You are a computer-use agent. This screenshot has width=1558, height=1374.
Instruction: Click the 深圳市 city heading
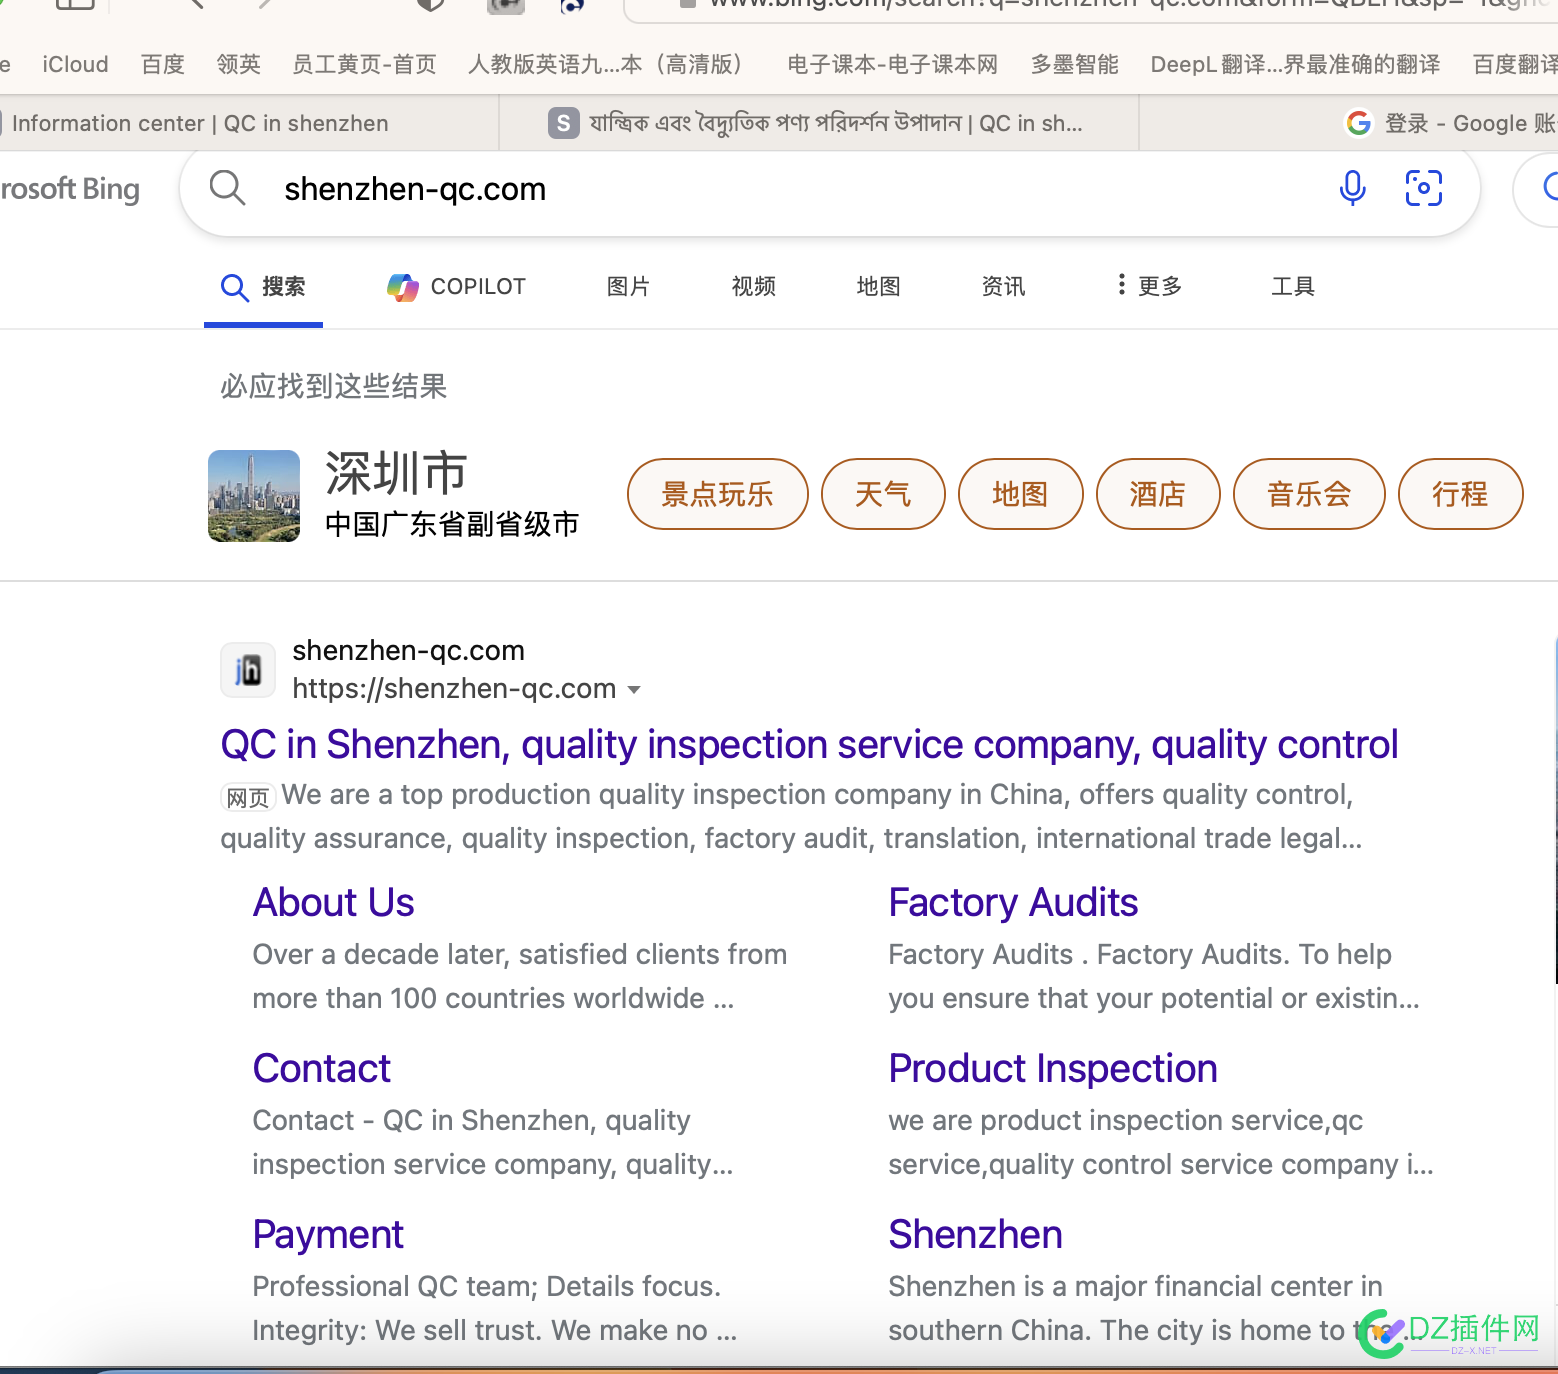click(396, 473)
